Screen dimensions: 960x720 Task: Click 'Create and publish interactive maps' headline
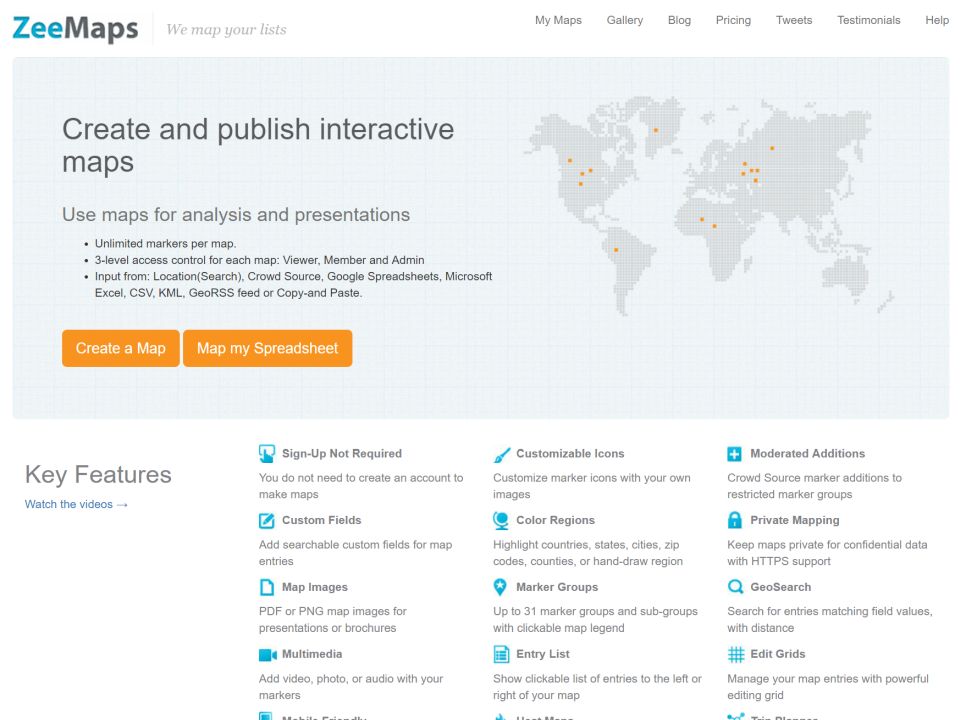pos(258,146)
